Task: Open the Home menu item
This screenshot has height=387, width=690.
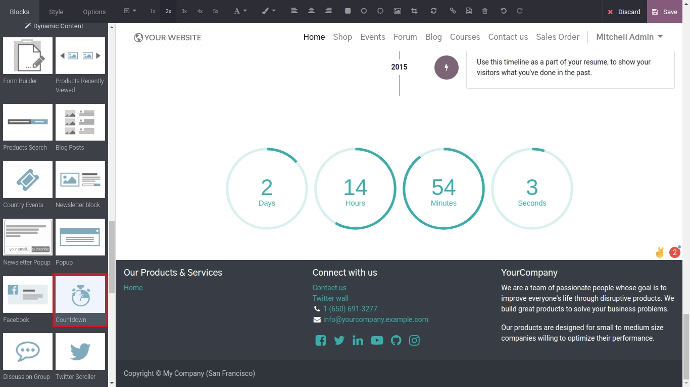Action: tap(314, 37)
